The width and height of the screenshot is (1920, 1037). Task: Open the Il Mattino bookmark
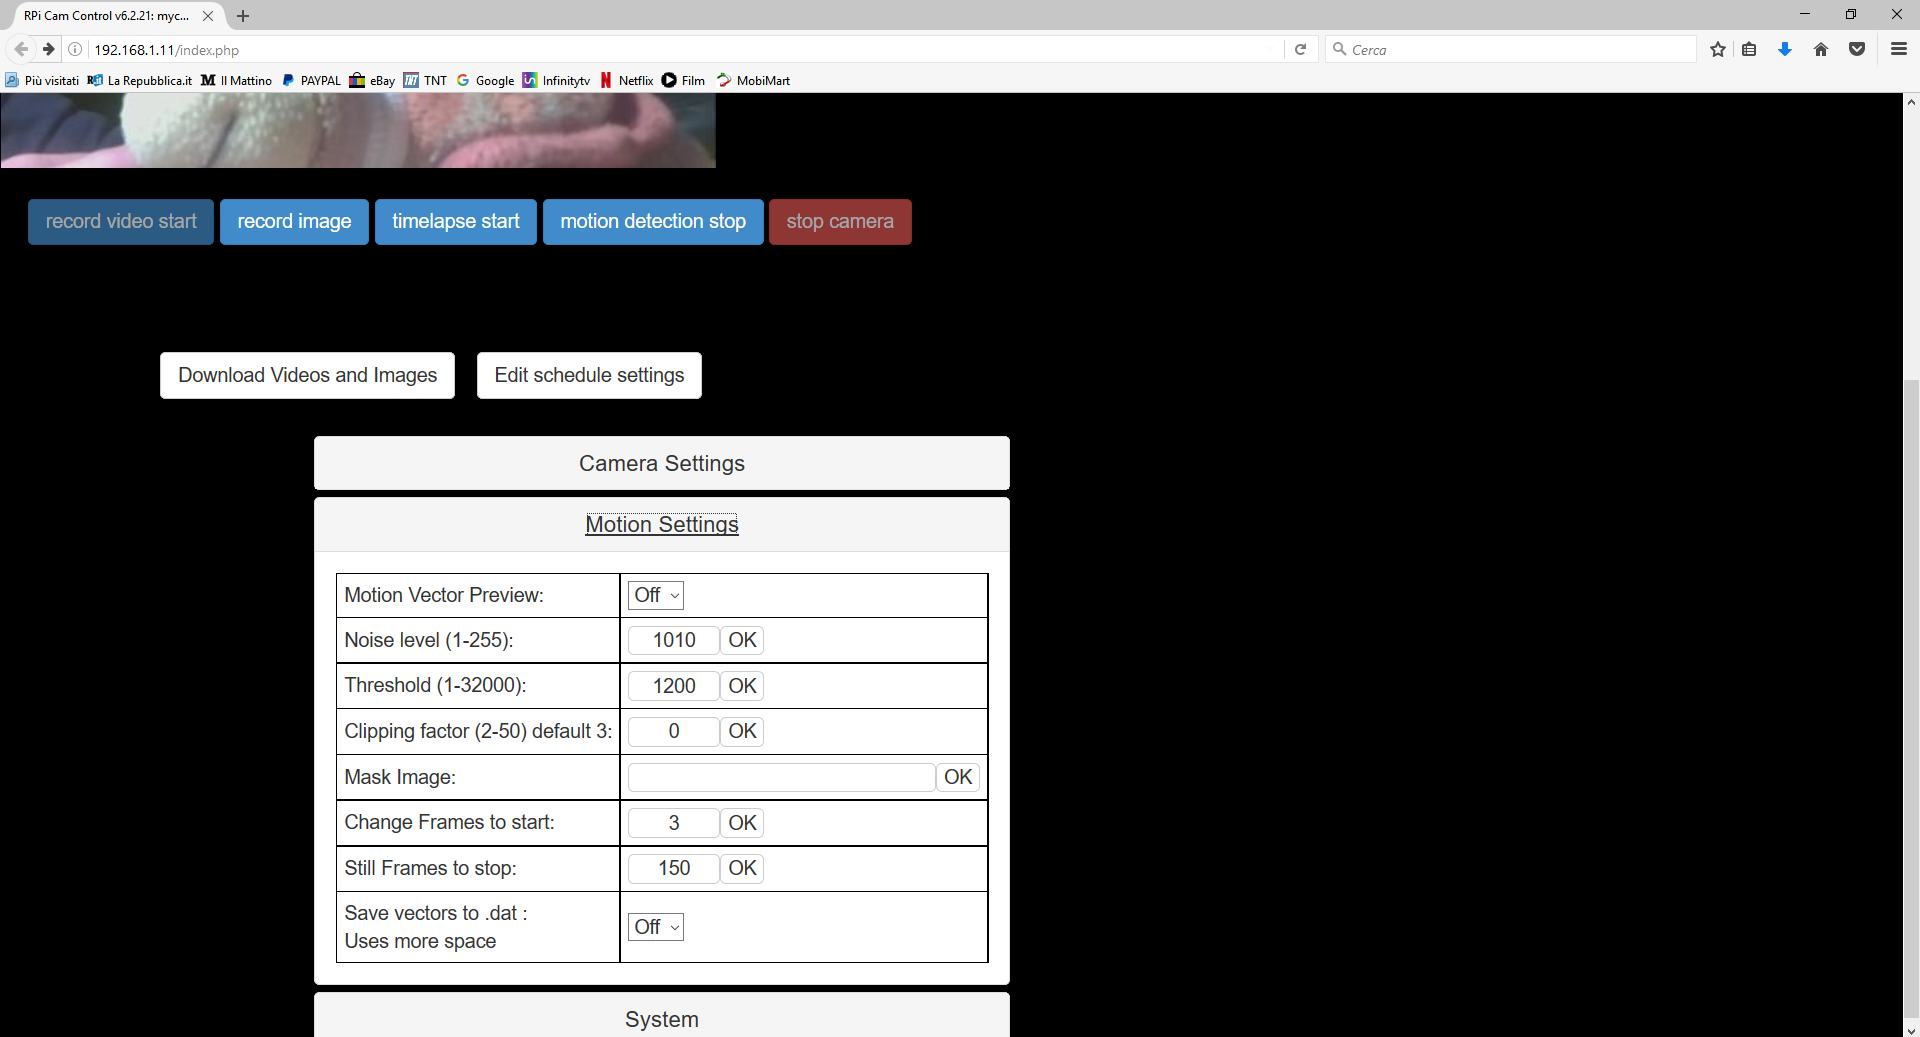tap(237, 80)
